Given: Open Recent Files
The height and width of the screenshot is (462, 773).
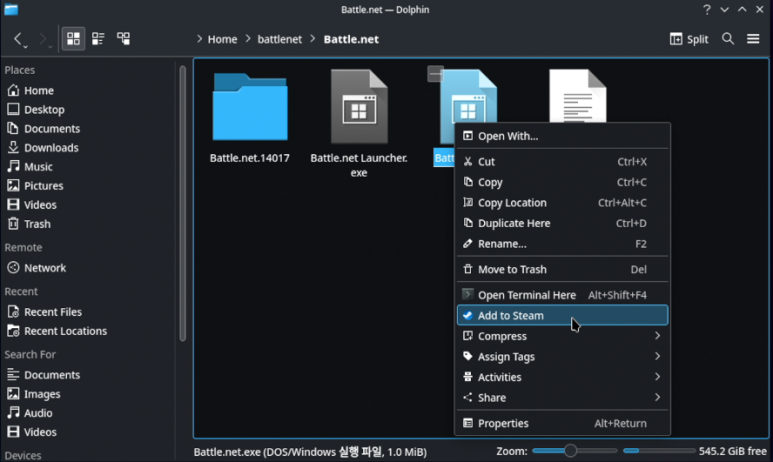Looking at the screenshot, I should (89, 312).
